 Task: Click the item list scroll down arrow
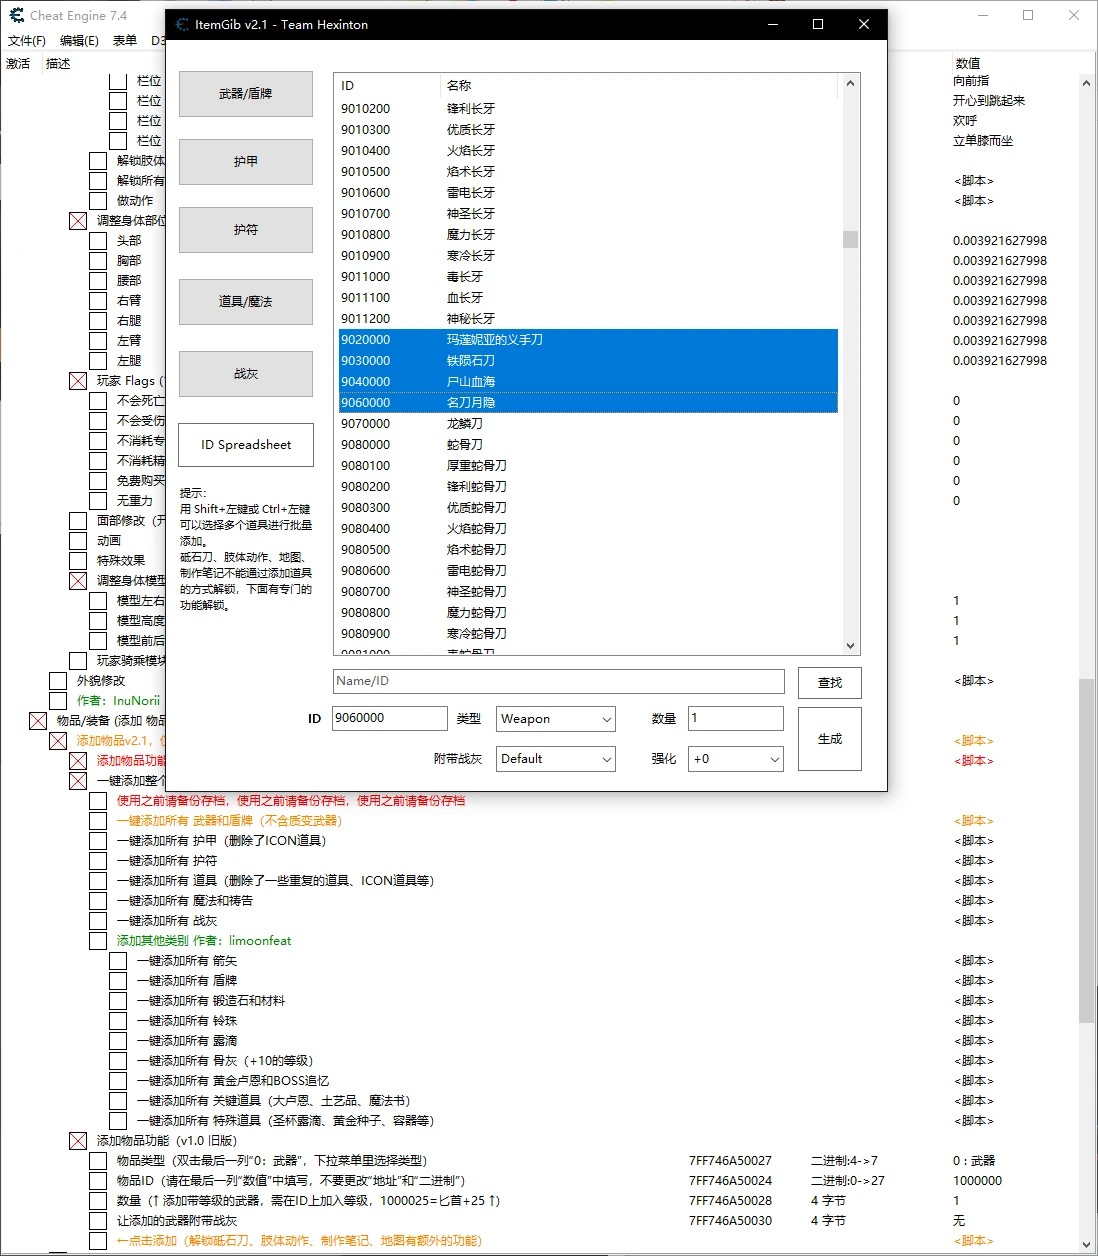pos(851,646)
